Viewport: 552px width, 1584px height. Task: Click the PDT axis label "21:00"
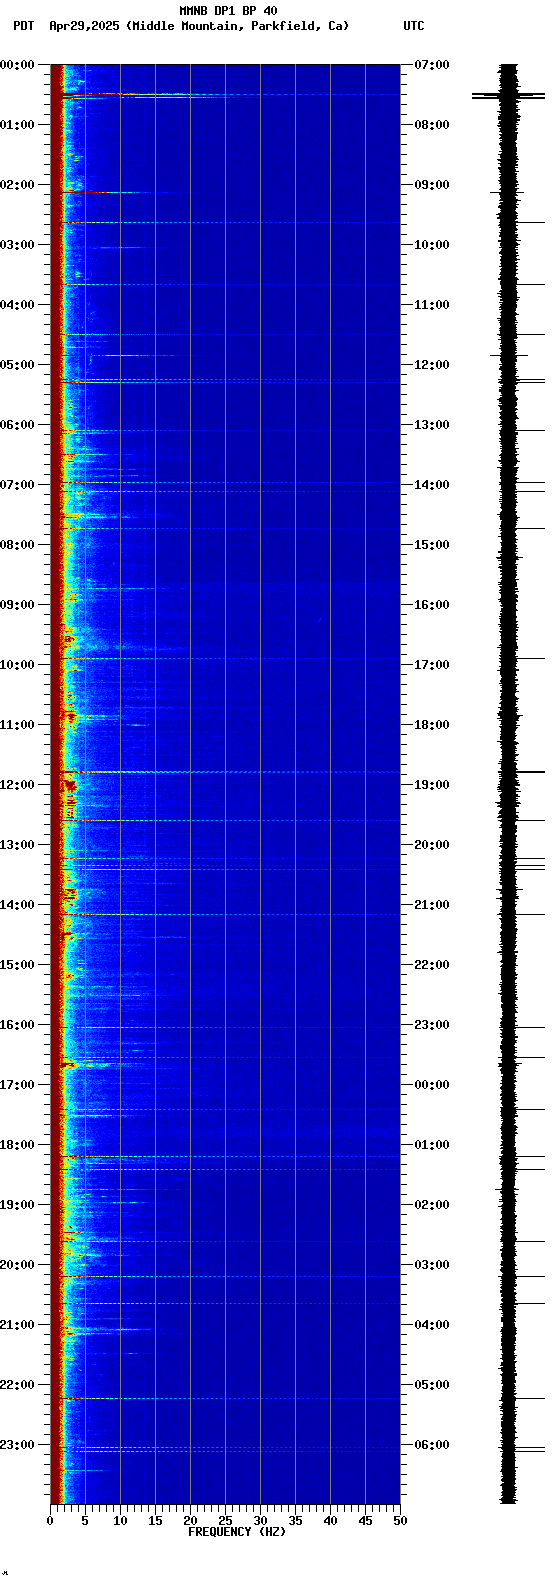[17, 1325]
